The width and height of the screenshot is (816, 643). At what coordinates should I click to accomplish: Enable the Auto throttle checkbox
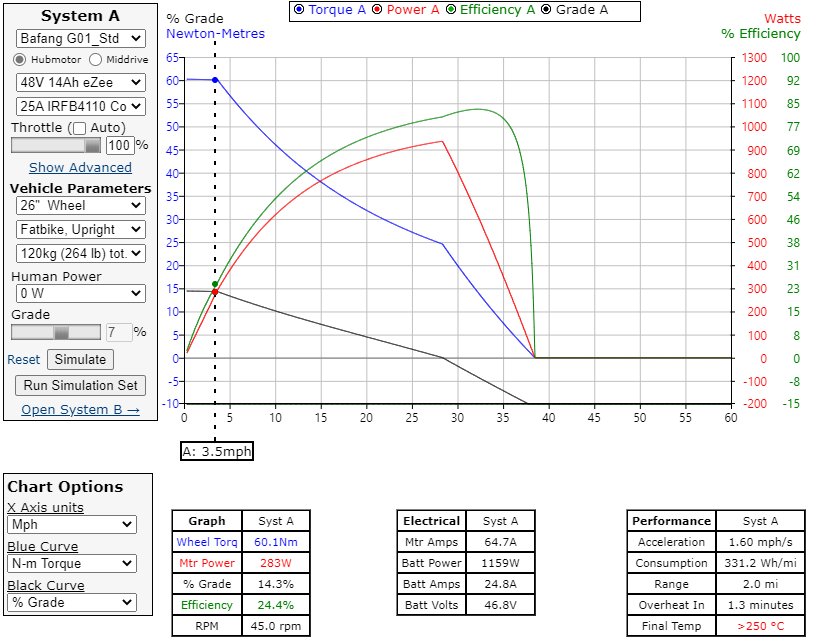[79, 128]
